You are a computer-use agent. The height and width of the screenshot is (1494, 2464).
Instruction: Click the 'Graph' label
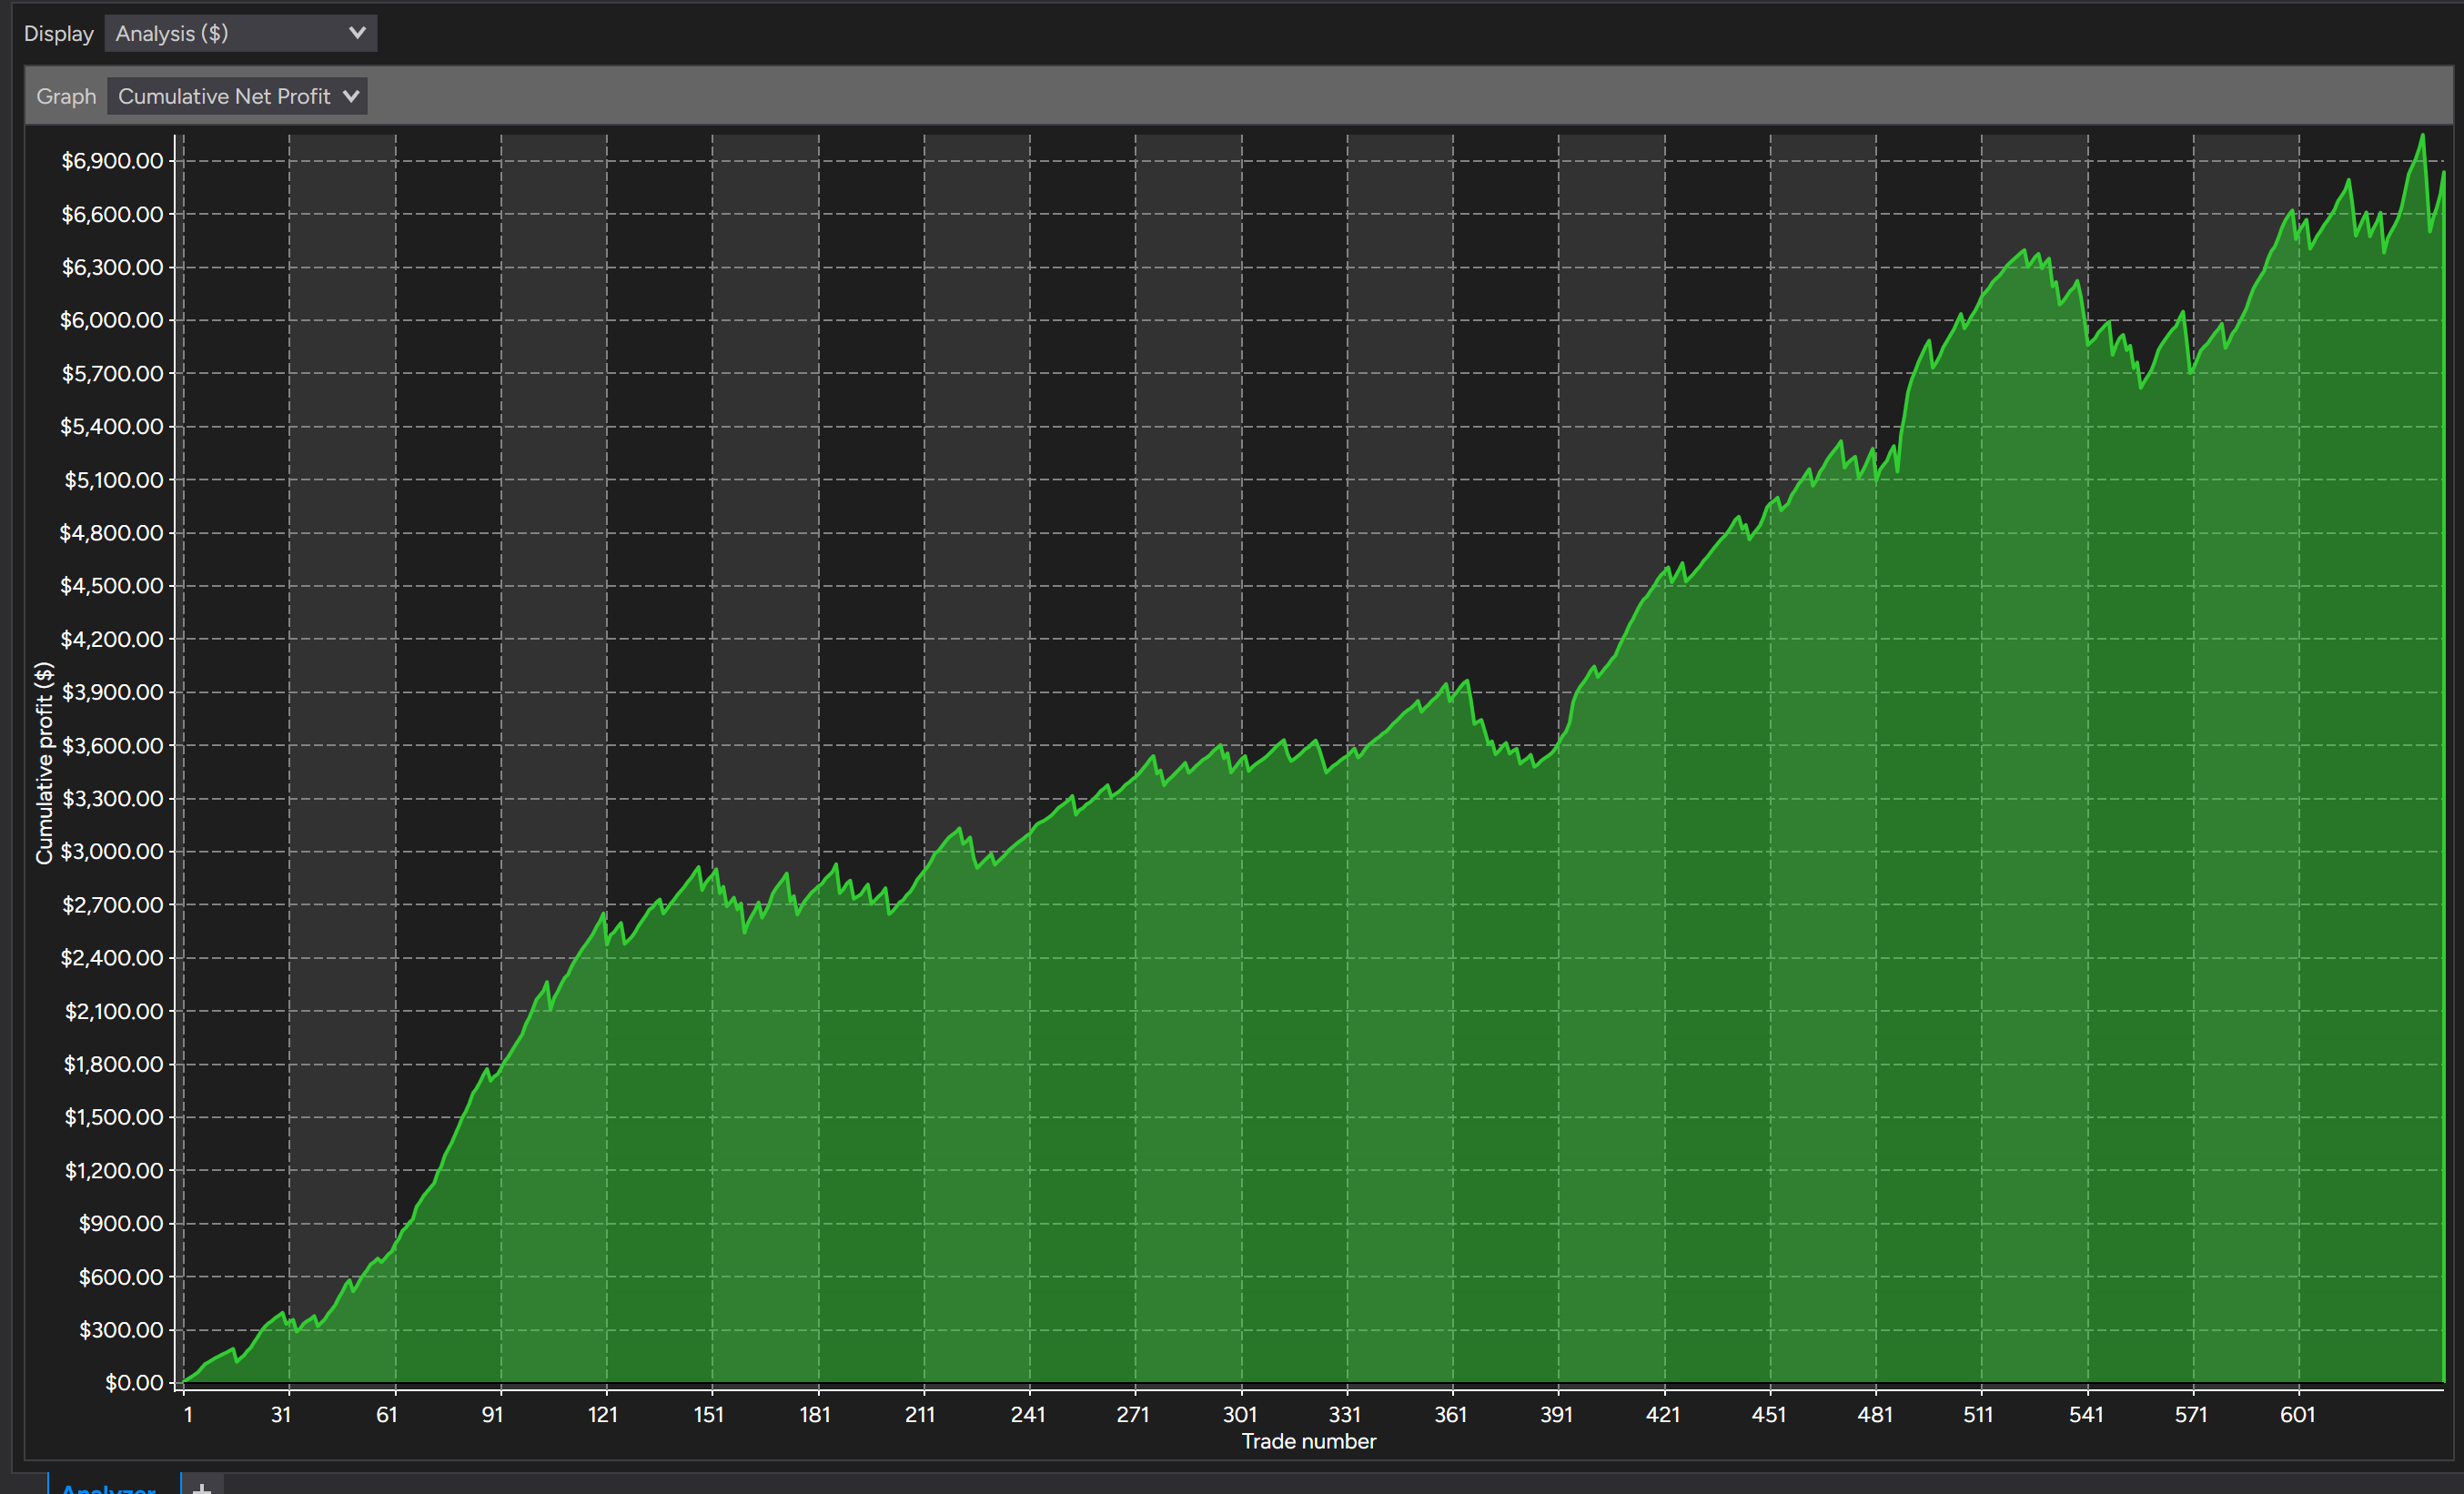pos(66,97)
